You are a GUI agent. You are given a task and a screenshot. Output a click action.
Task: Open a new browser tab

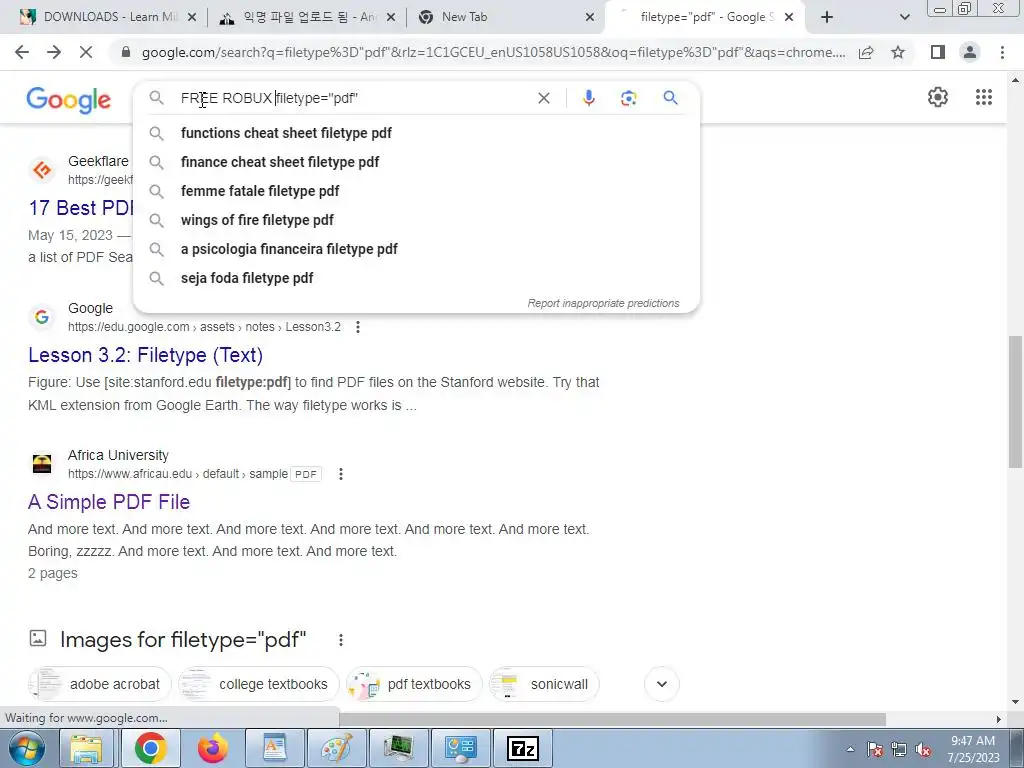pyautogui.click(x=827, y=17)
